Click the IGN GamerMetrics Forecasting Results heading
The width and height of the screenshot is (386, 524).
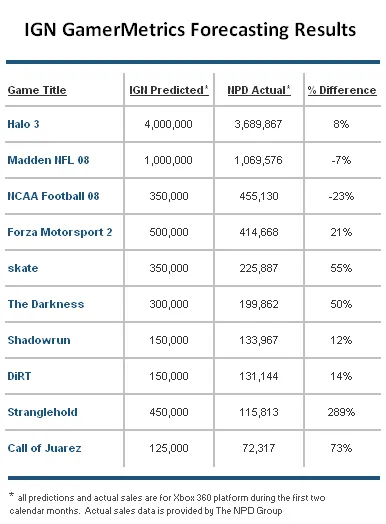coord(190,30)
